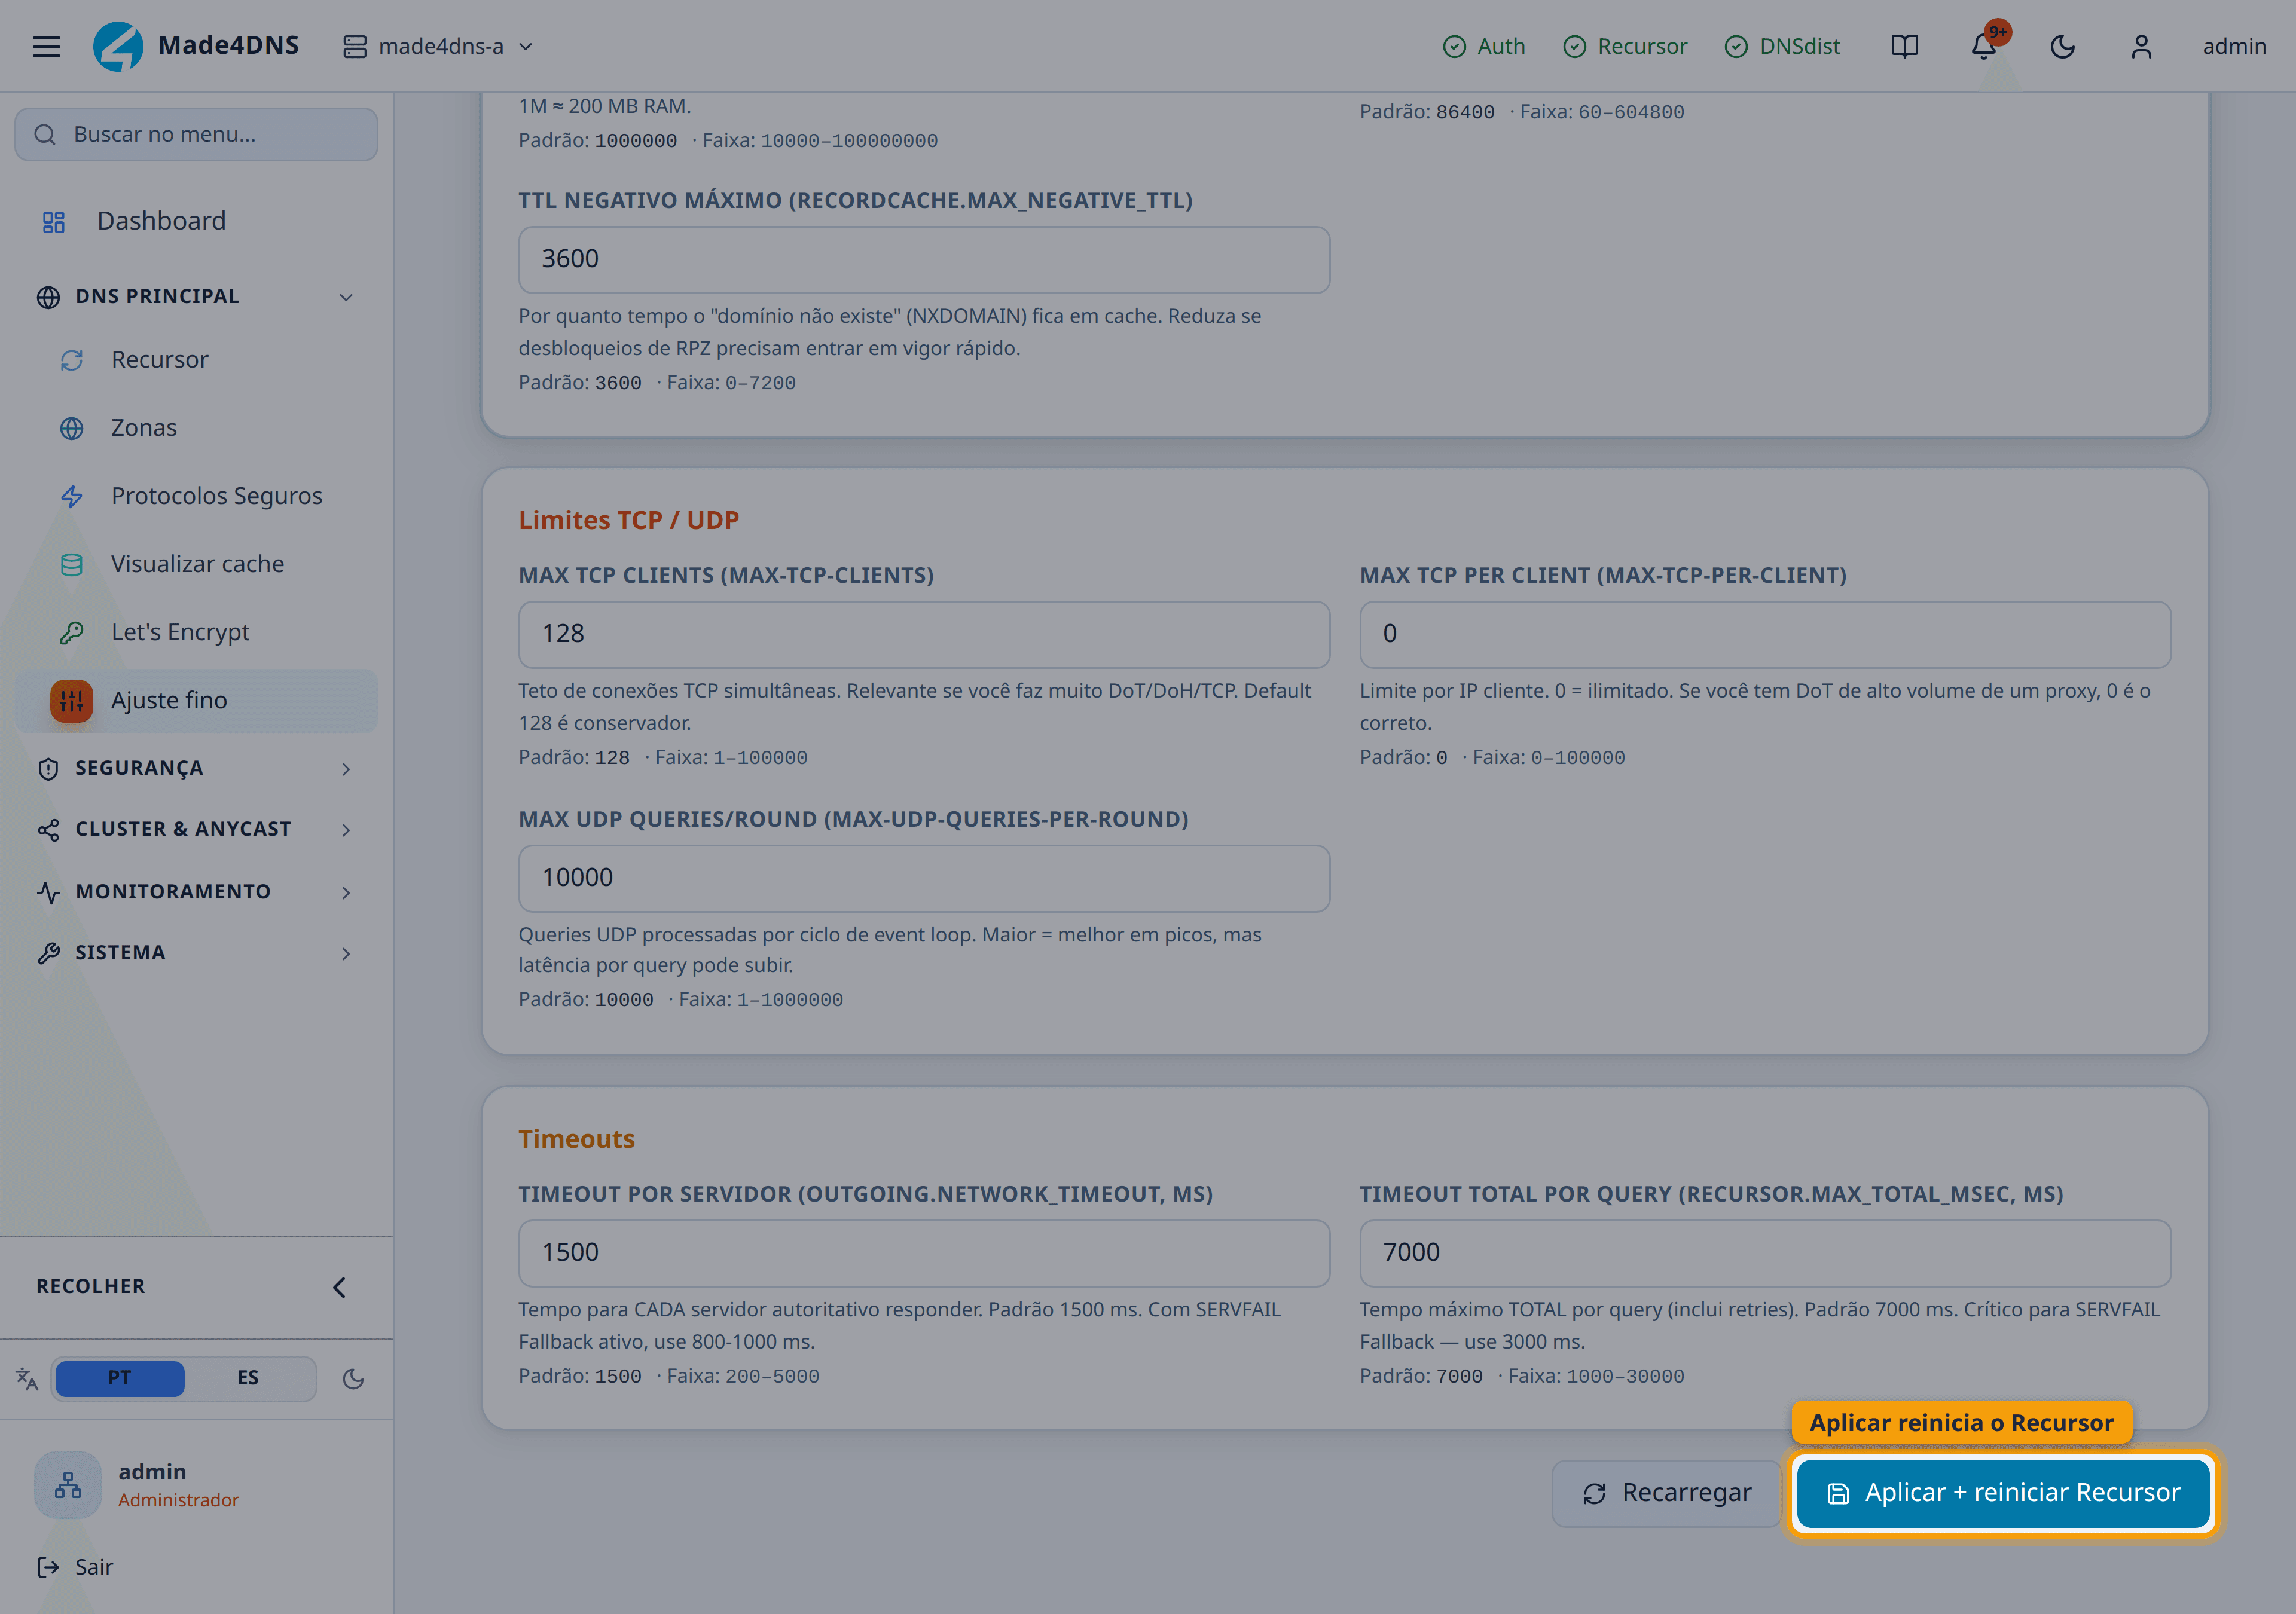This screenshot has width=2296, height=1614.
Task: Click the Visualizar cache database icon
Action: click(x=72, y=565)
